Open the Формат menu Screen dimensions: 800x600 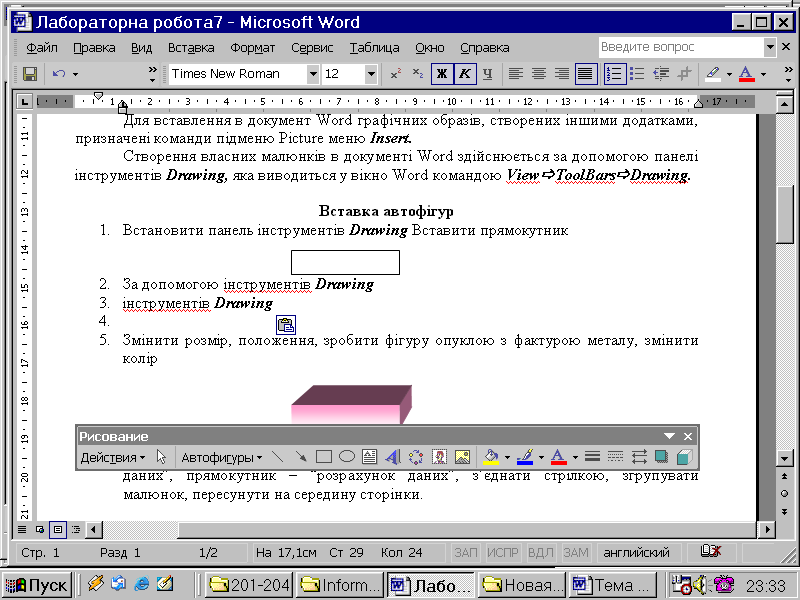(x=253, y=47)
